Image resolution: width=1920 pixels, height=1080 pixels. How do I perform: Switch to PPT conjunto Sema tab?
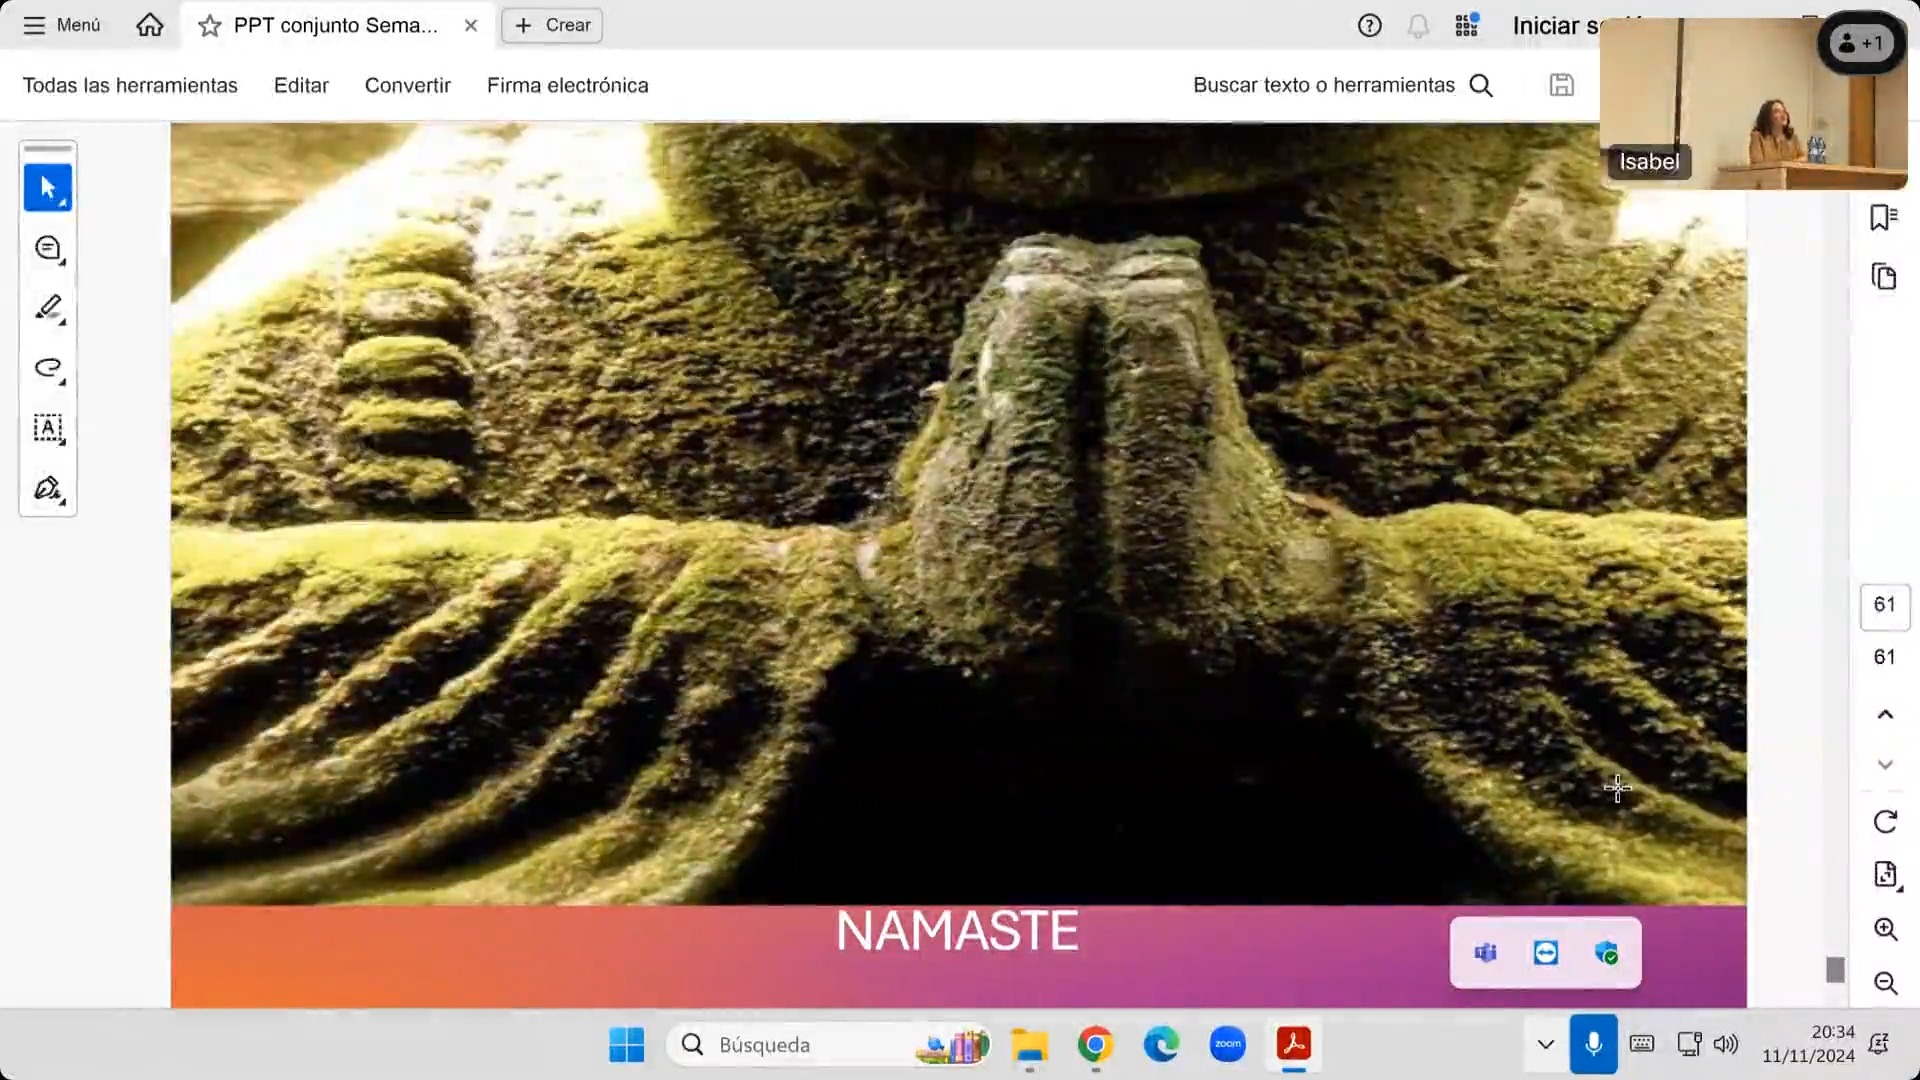(335, 25)
